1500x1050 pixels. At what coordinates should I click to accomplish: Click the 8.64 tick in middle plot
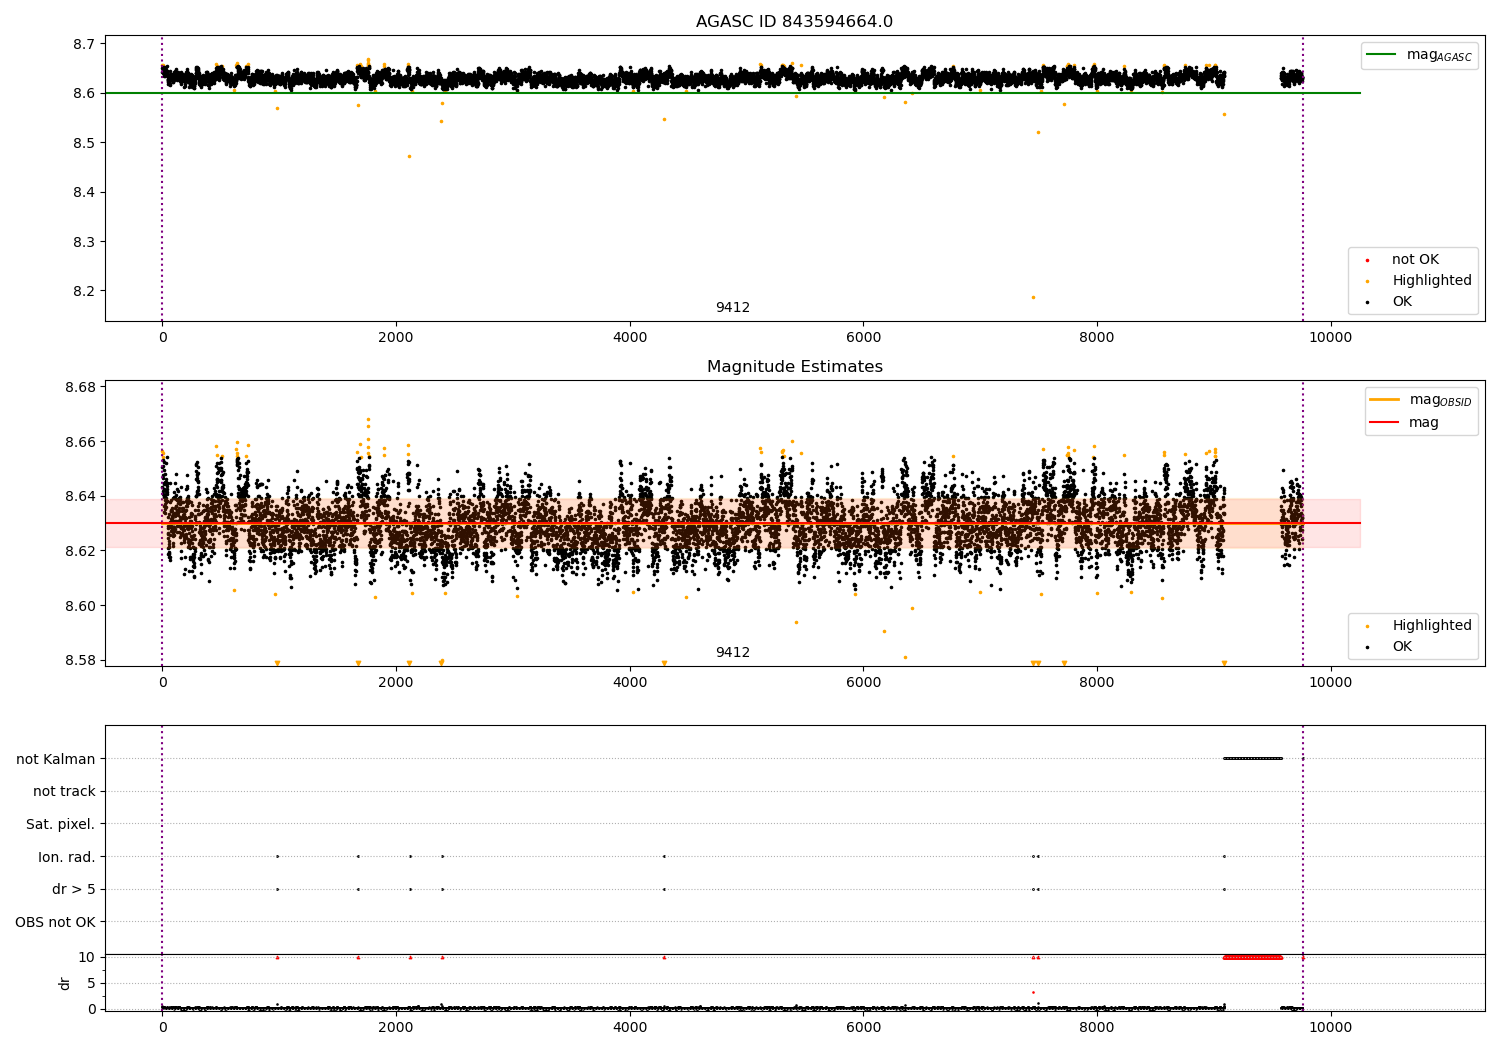81,496
